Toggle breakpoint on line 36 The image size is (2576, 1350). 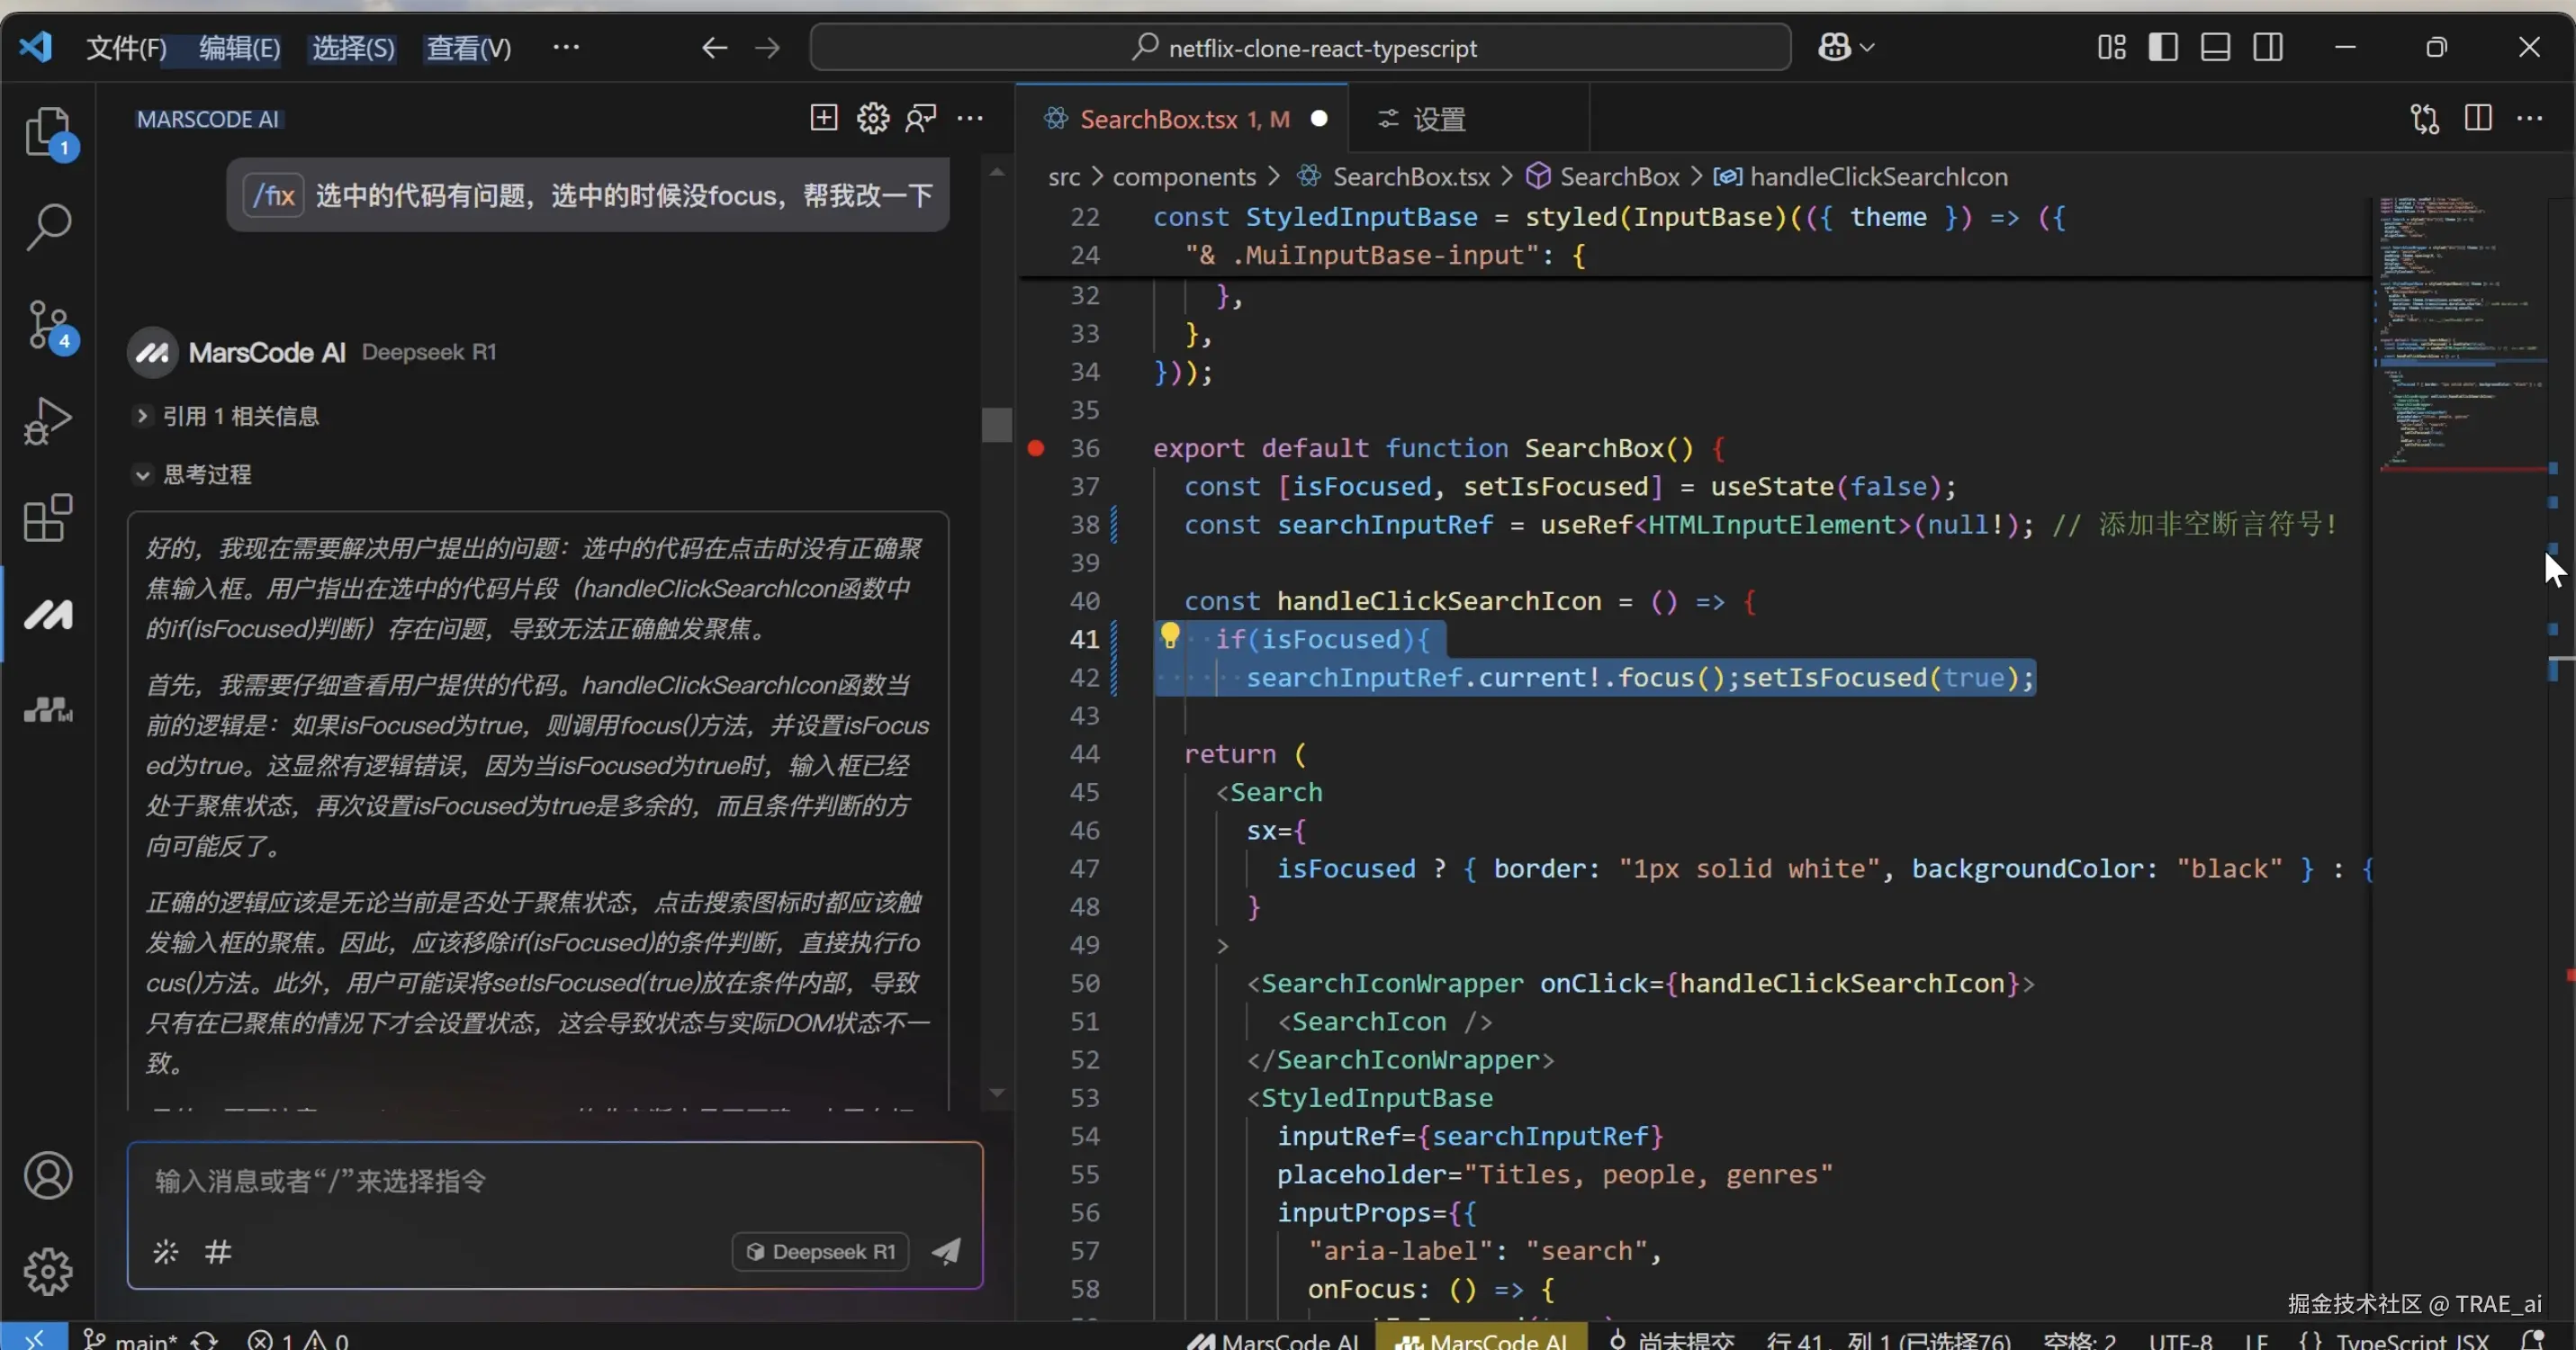point(1036,448)
